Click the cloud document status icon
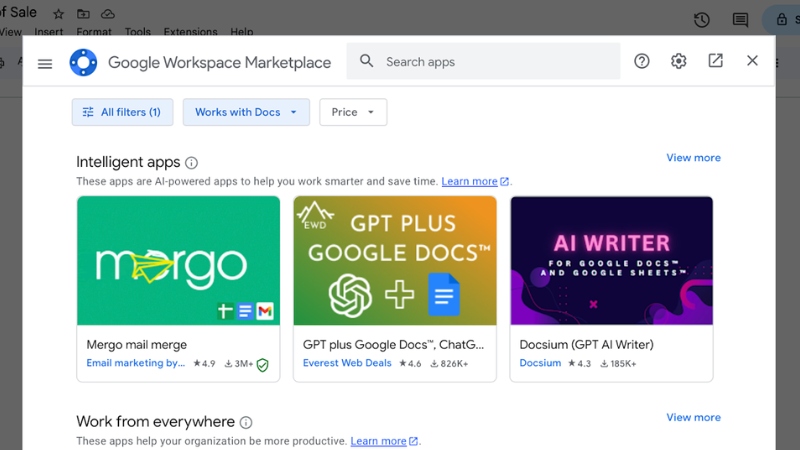The height and width of the screenshot is (450, 800). (x=108, y=14)
